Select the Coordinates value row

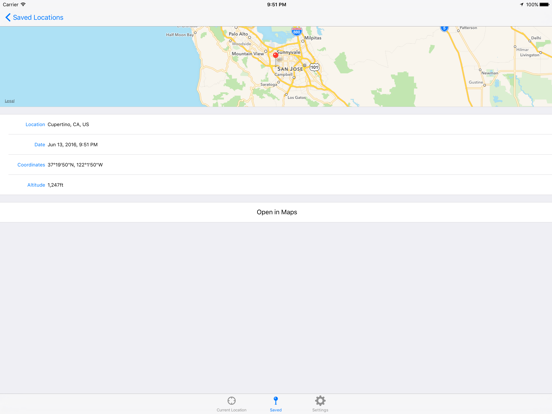coord(276,164)
